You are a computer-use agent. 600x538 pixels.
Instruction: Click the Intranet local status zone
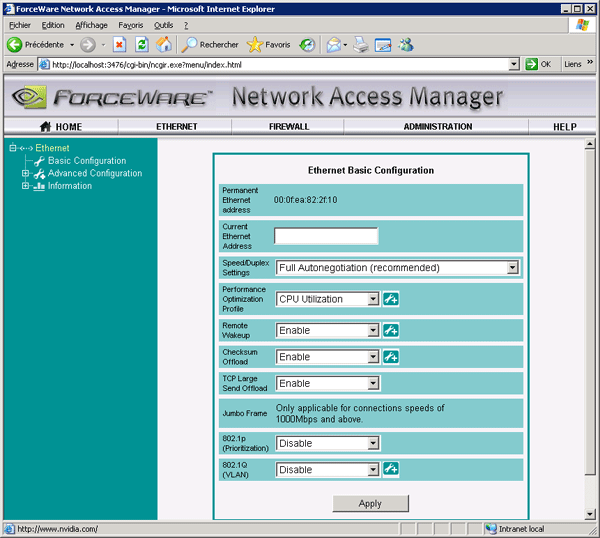pyautogui.click(x=517, y=529)
